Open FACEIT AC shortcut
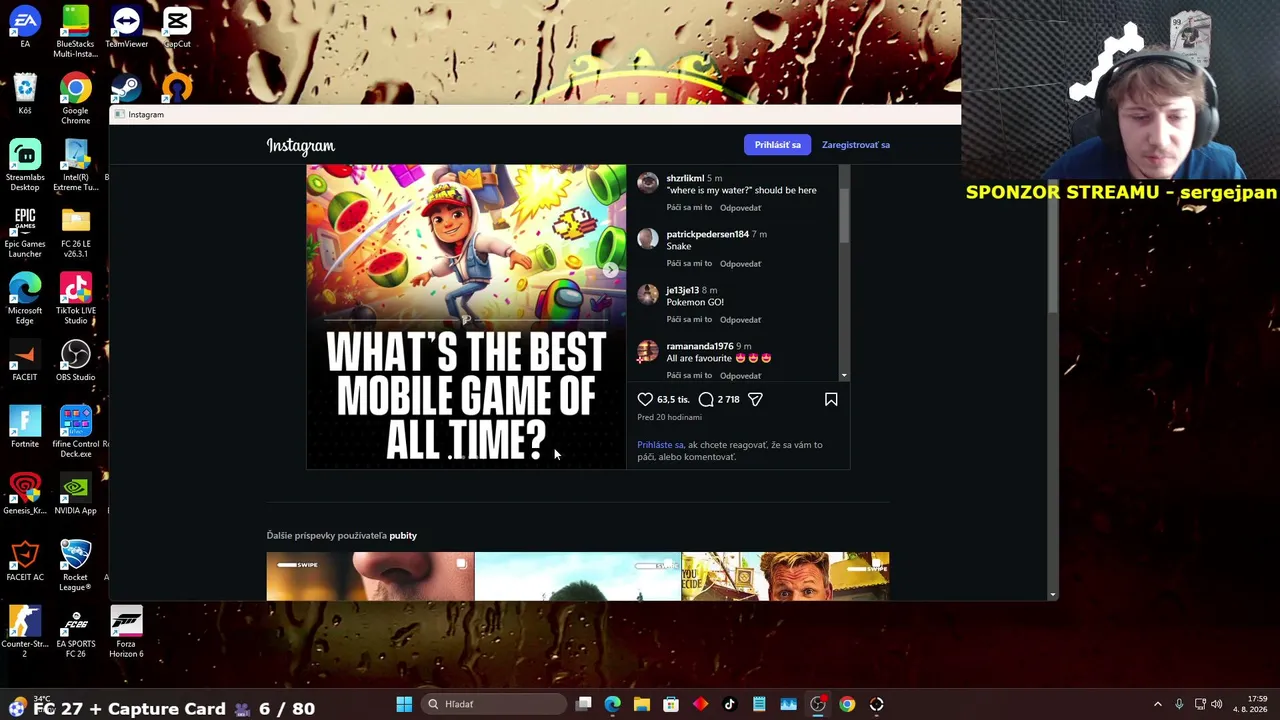 (25, 561)
